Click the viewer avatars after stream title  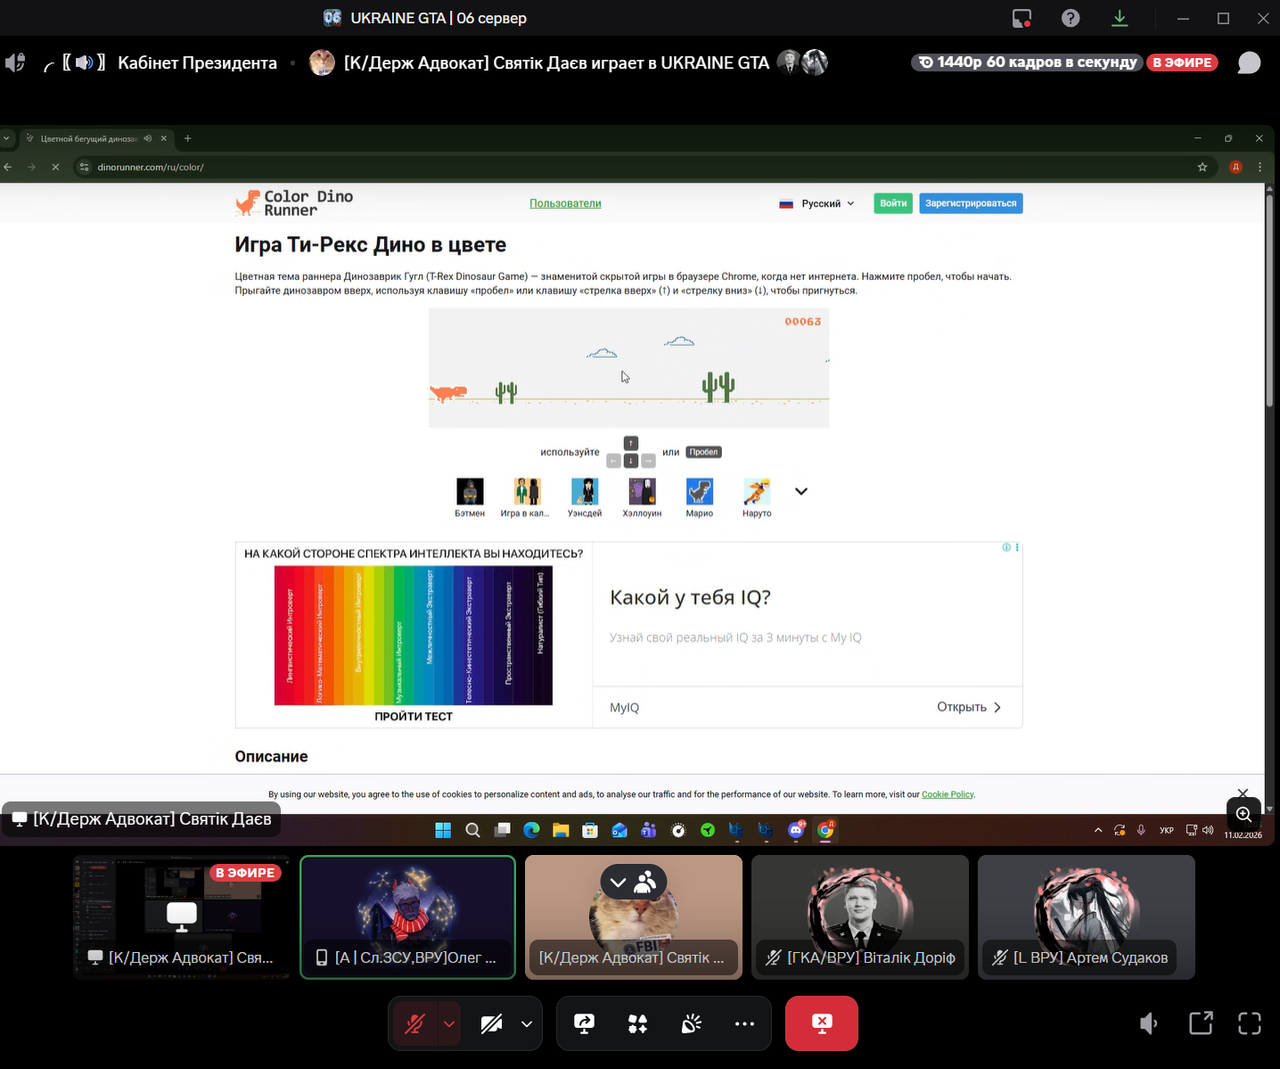pyautogui.click(x=802, y=62)
